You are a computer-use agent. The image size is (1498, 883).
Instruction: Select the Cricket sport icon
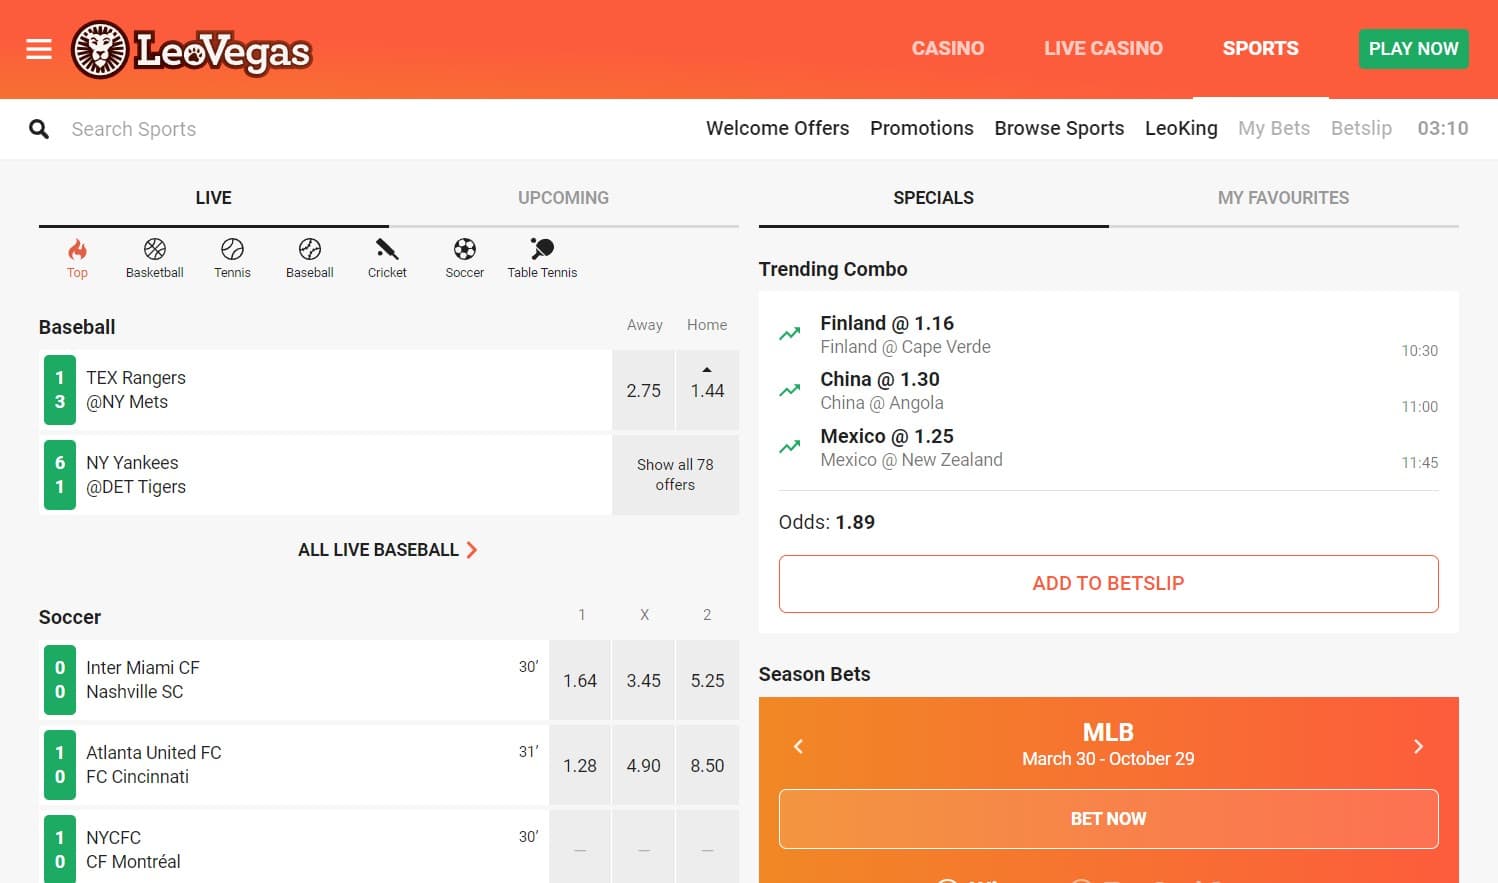(387, 259)
